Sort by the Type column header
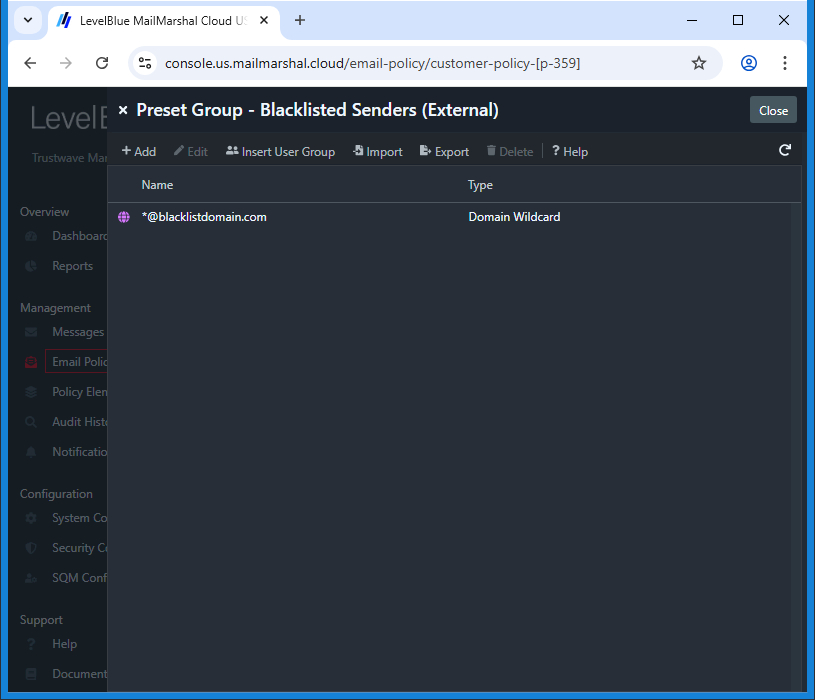Viewport: 815px width, 700px height. [480, 184]
